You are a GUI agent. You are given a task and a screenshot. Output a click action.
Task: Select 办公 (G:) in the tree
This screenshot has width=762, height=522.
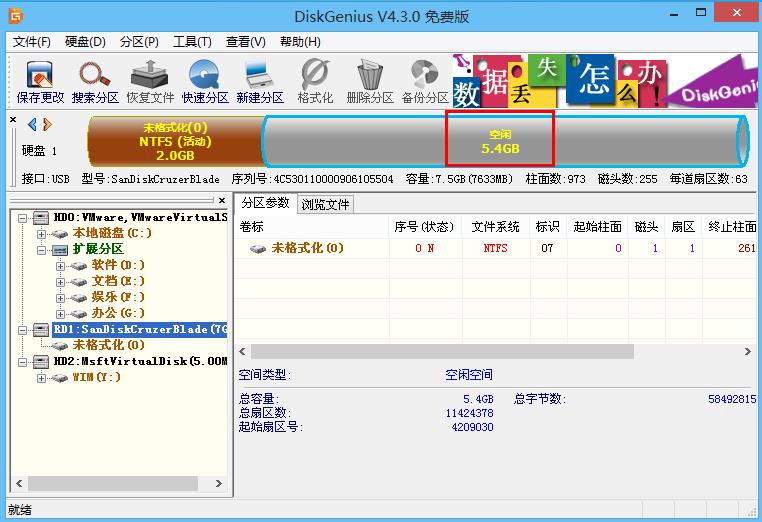click(x=118, y=313)
